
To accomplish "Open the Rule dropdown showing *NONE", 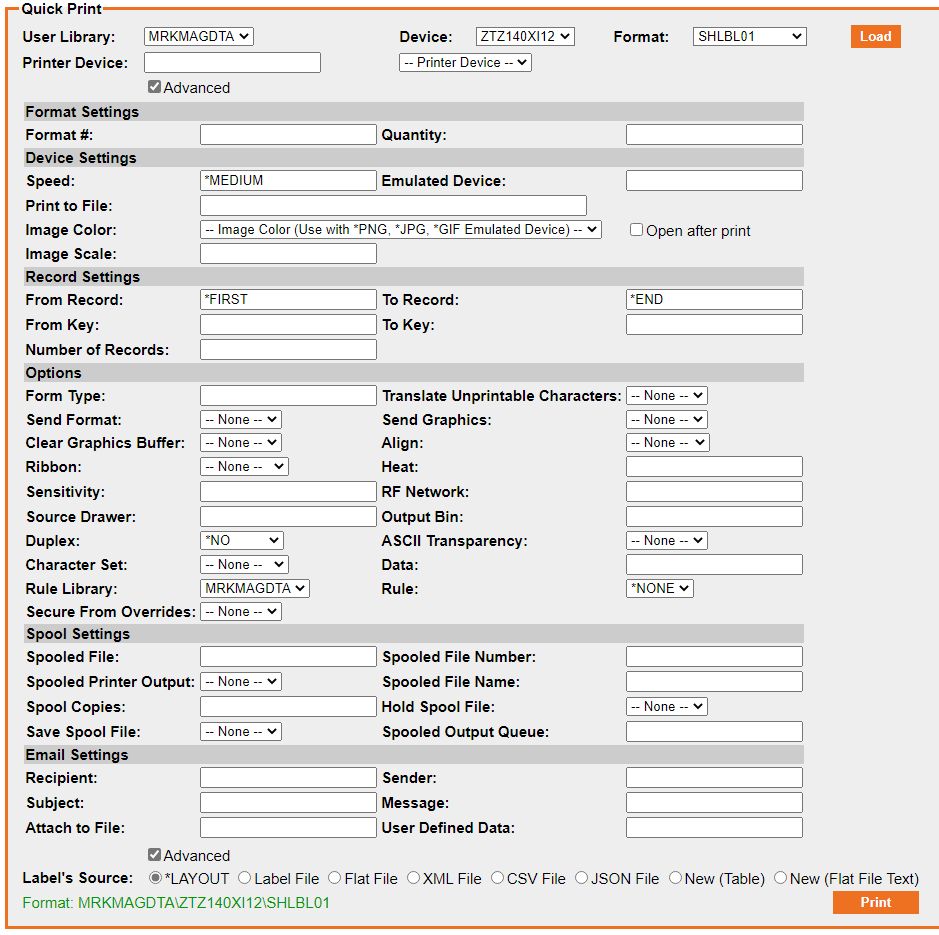I will (x=659, y=588).
